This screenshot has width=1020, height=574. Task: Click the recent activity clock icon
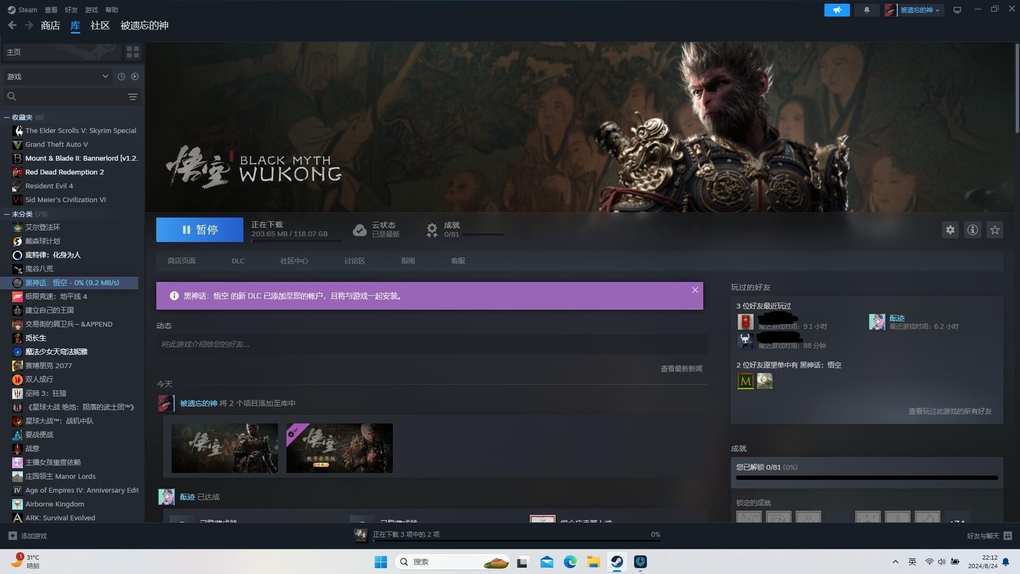point(121,76)
